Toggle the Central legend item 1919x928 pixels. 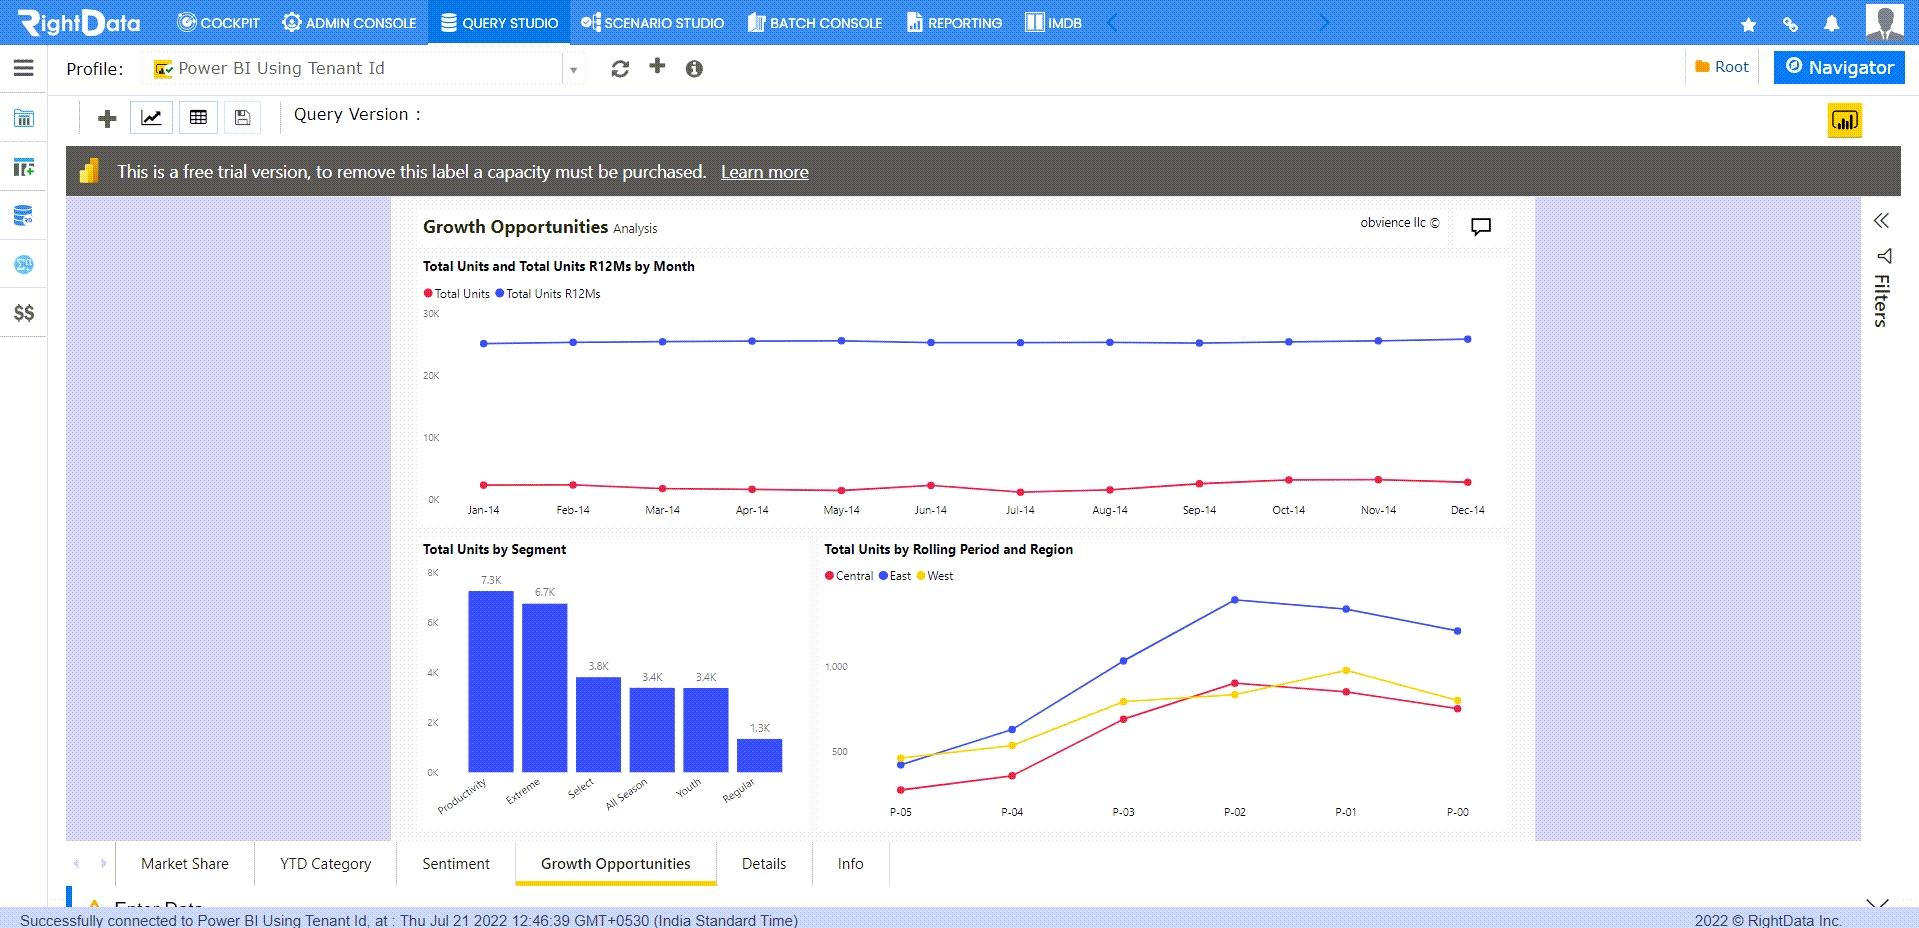849,575
